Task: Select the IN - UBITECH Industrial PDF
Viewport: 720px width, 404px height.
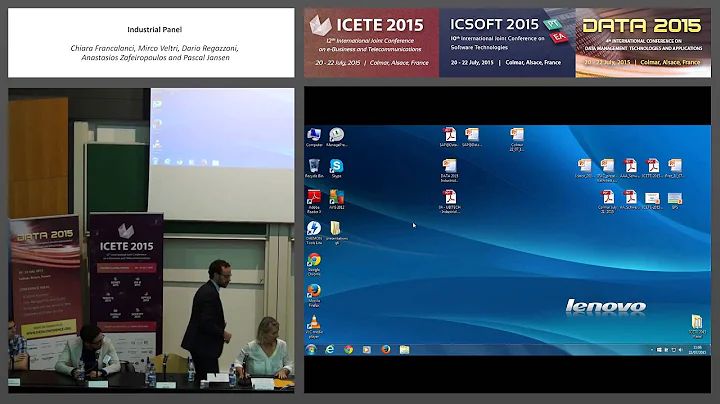Action: pos(449,202)
